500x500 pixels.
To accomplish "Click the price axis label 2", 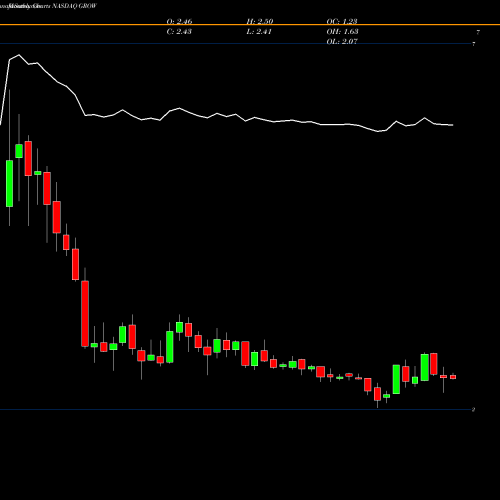I will [x=473, y=410].
